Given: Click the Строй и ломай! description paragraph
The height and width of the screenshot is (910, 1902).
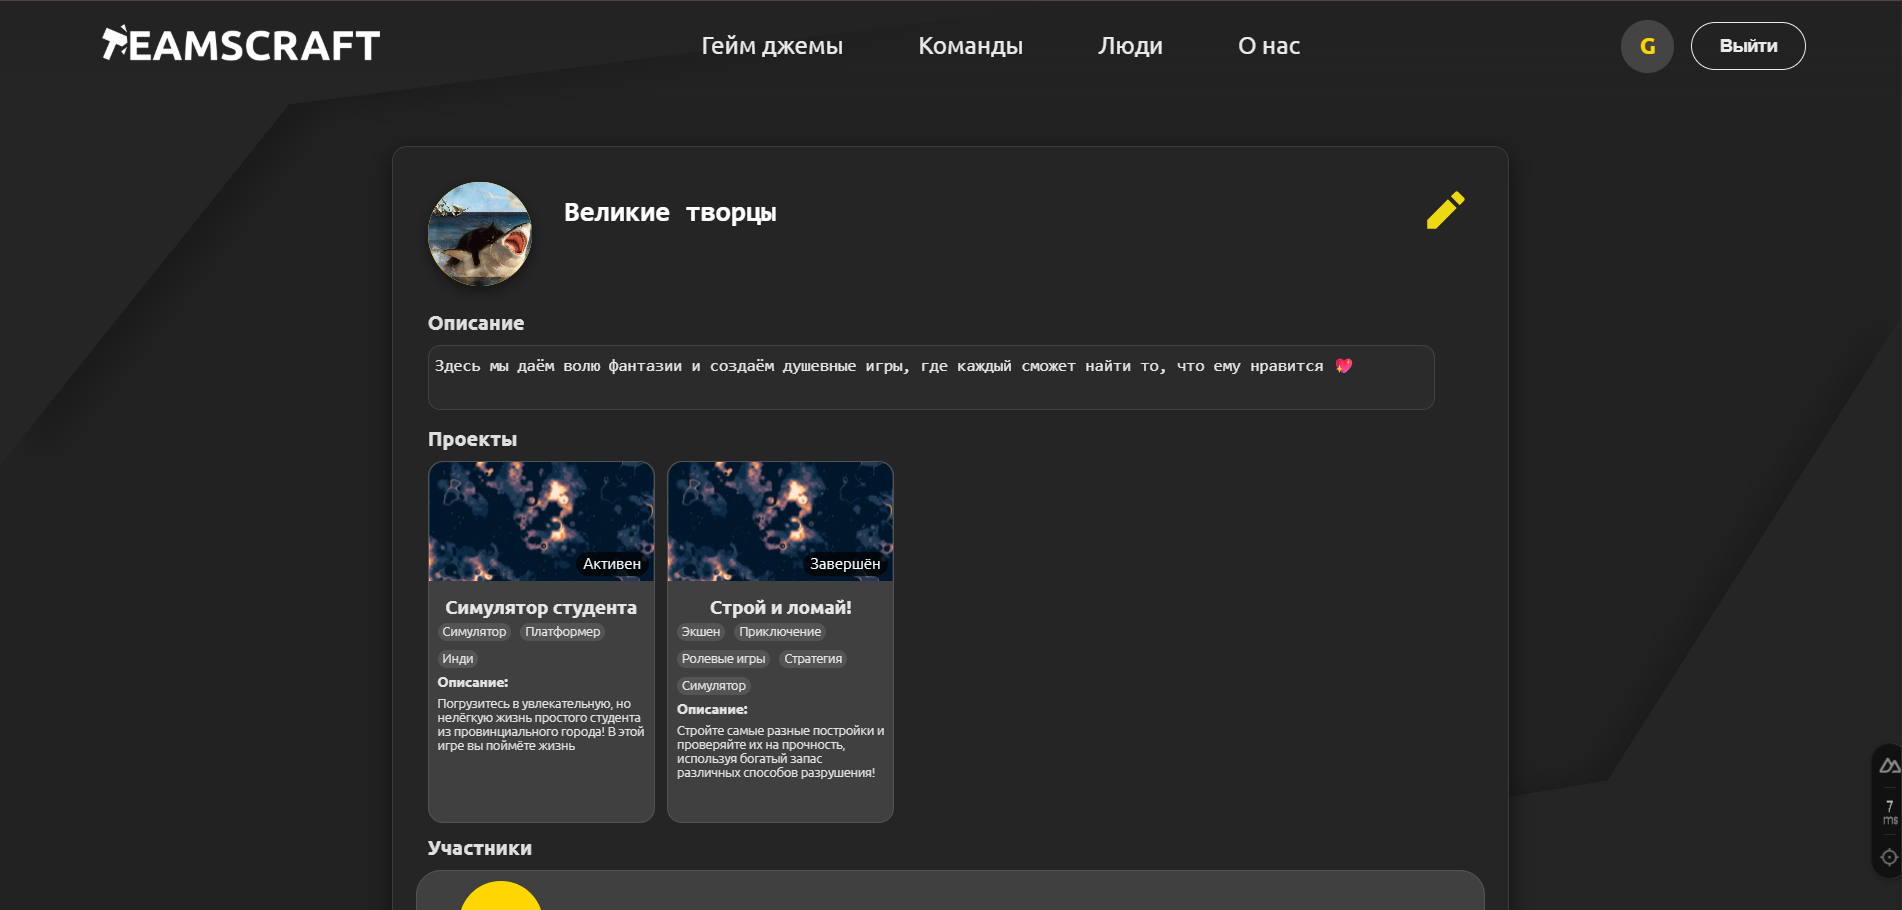Looking at the screenshot, I should 780,752.
